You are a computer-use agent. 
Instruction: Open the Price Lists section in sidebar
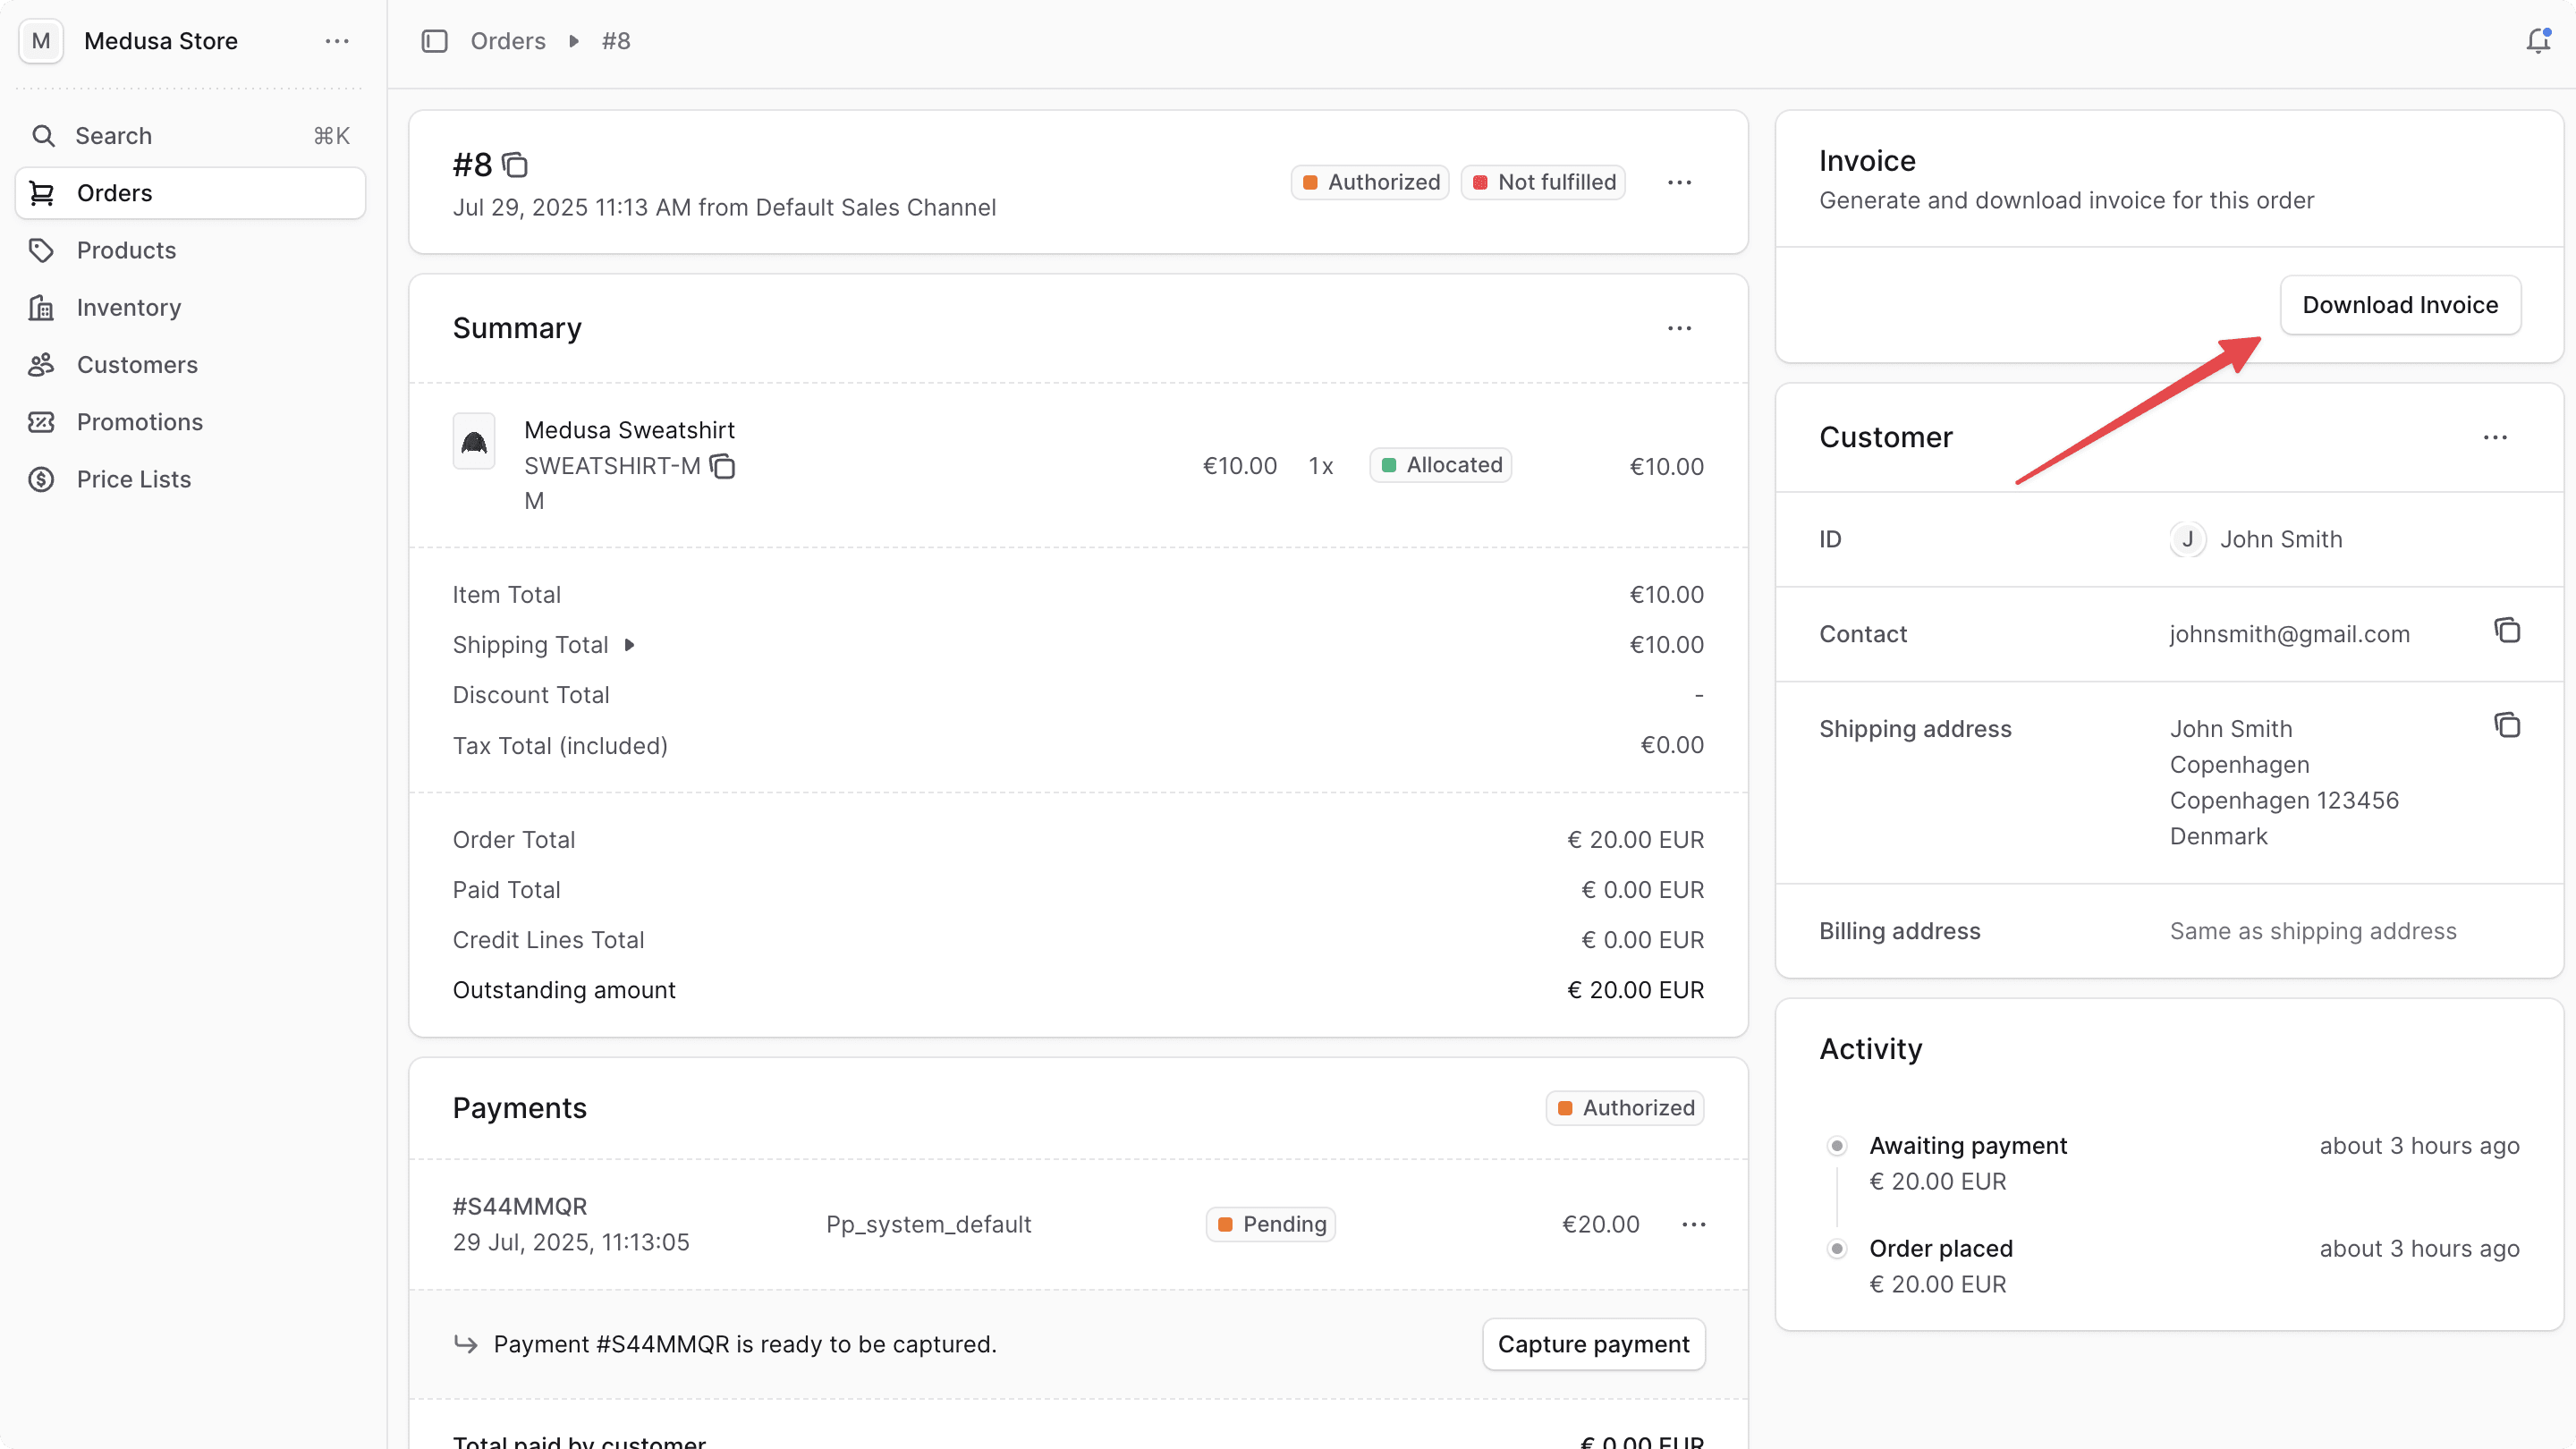[x=133, y=479]
